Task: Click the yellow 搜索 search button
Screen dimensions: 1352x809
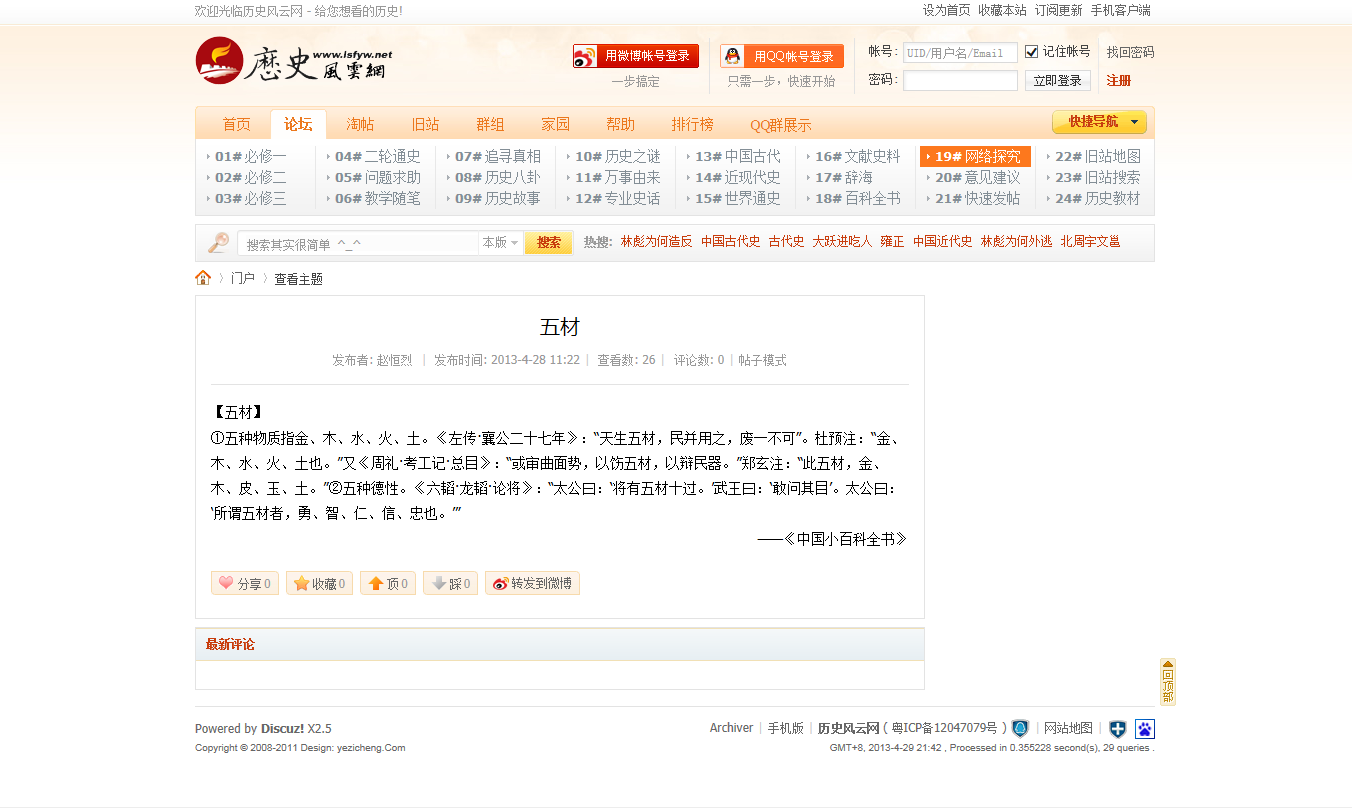Action: [x=549, y=243]
